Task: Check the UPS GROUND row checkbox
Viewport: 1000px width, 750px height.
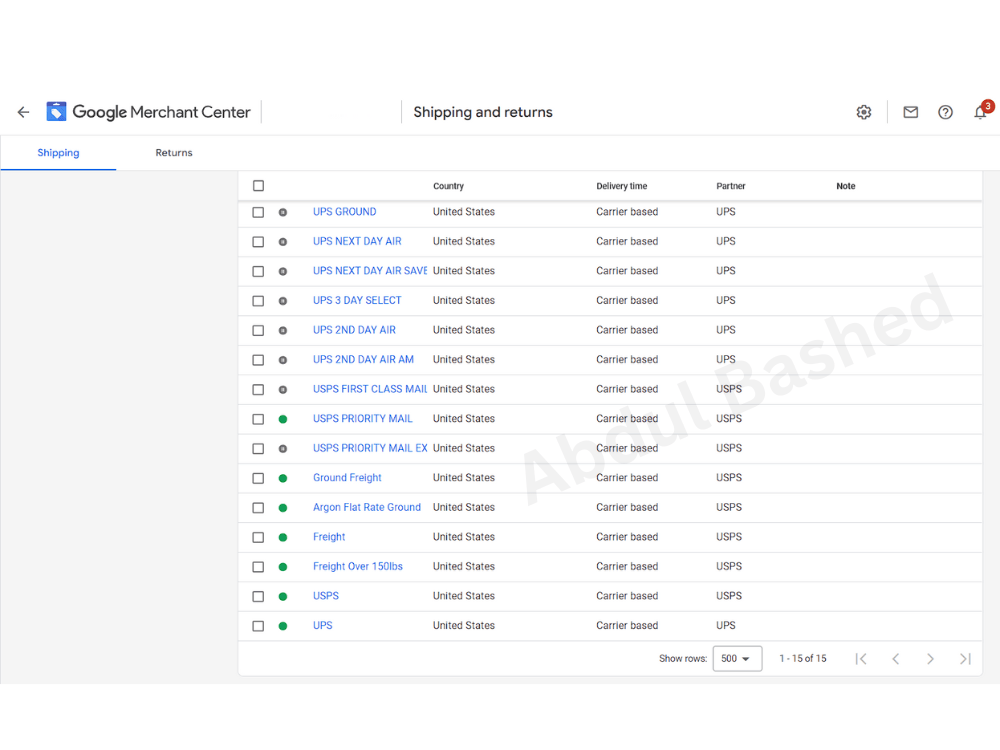Action: click(258, 212)
